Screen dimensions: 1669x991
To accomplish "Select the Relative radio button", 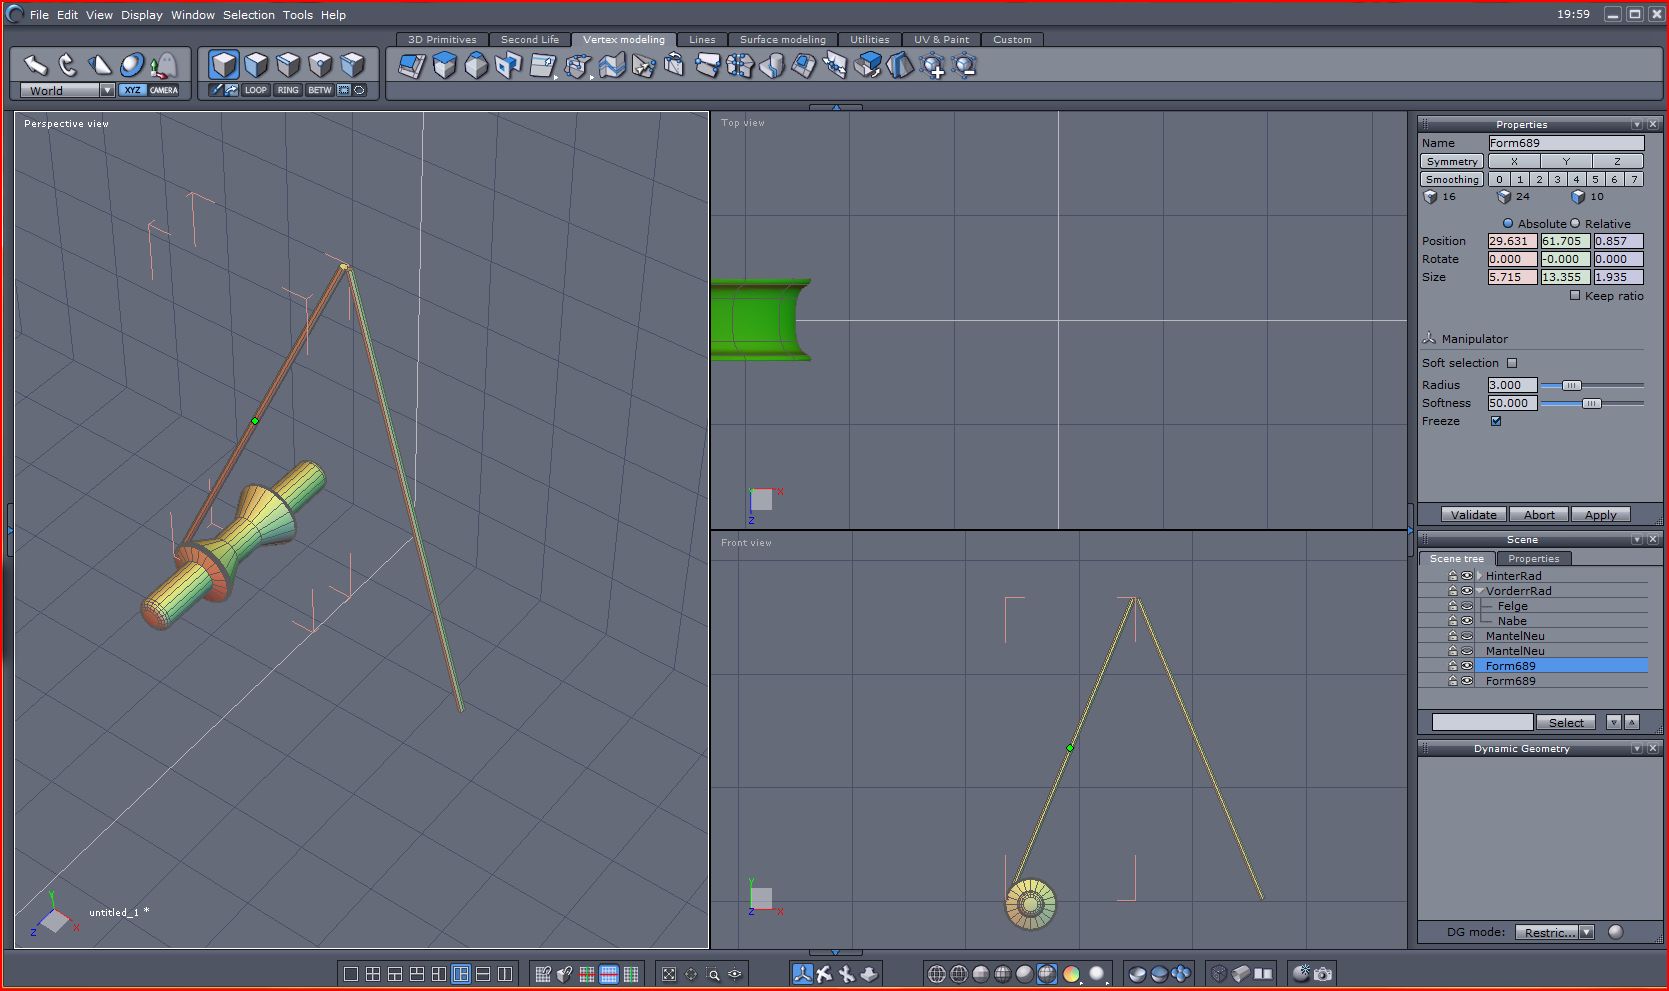I will (x=1575, y=223).
